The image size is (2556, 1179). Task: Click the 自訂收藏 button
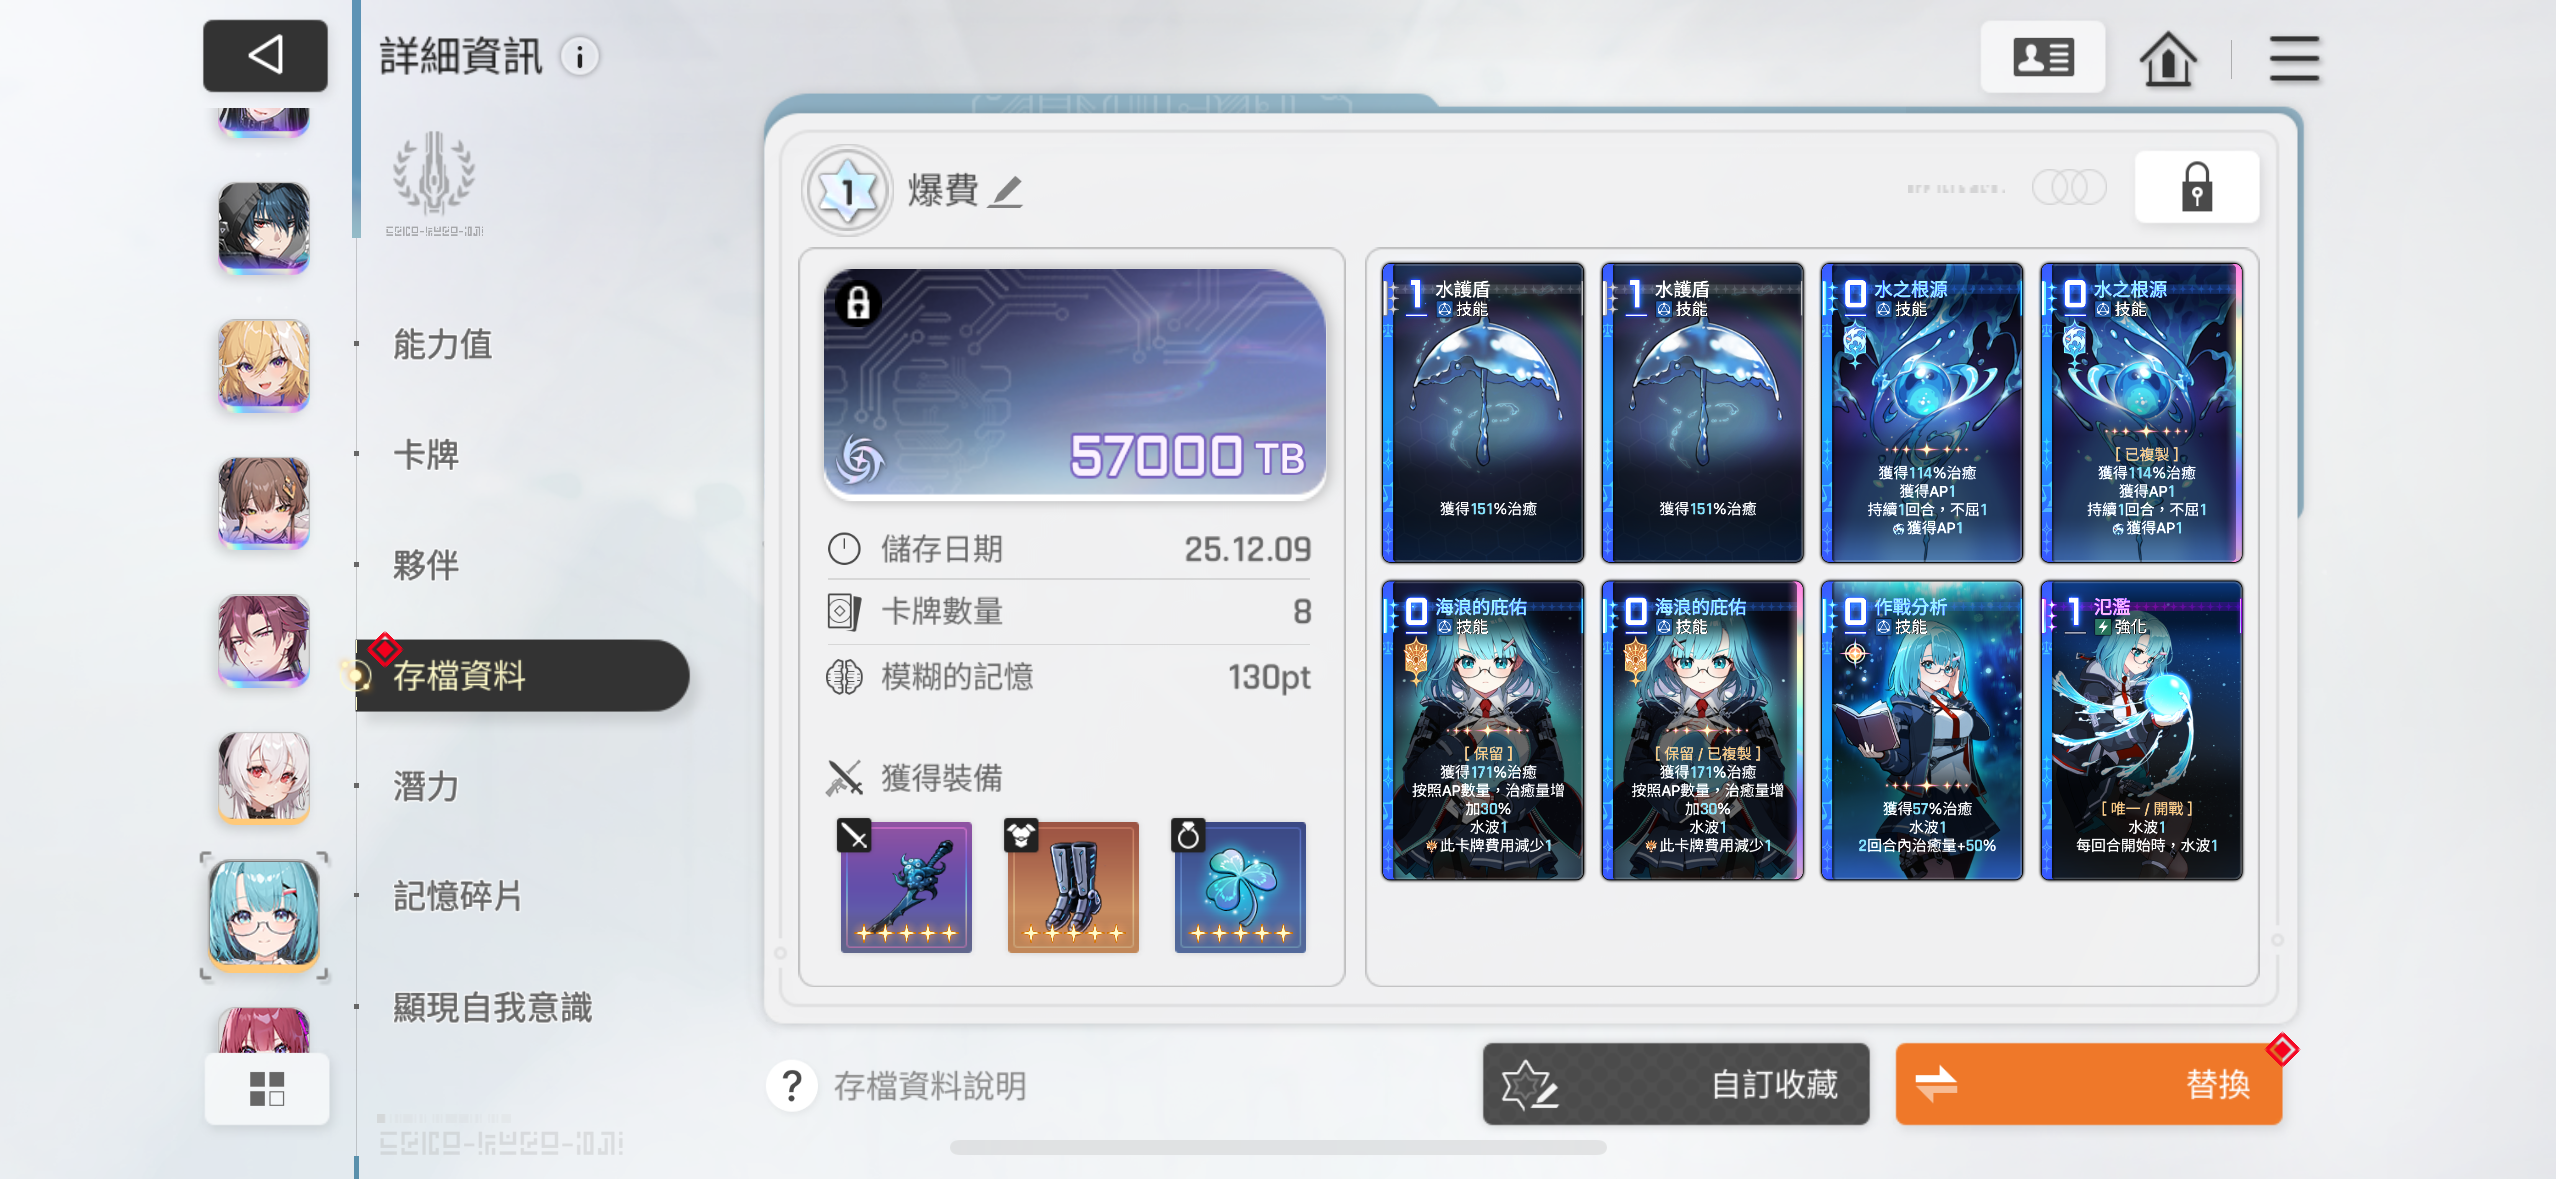tap(1676, 1084)
